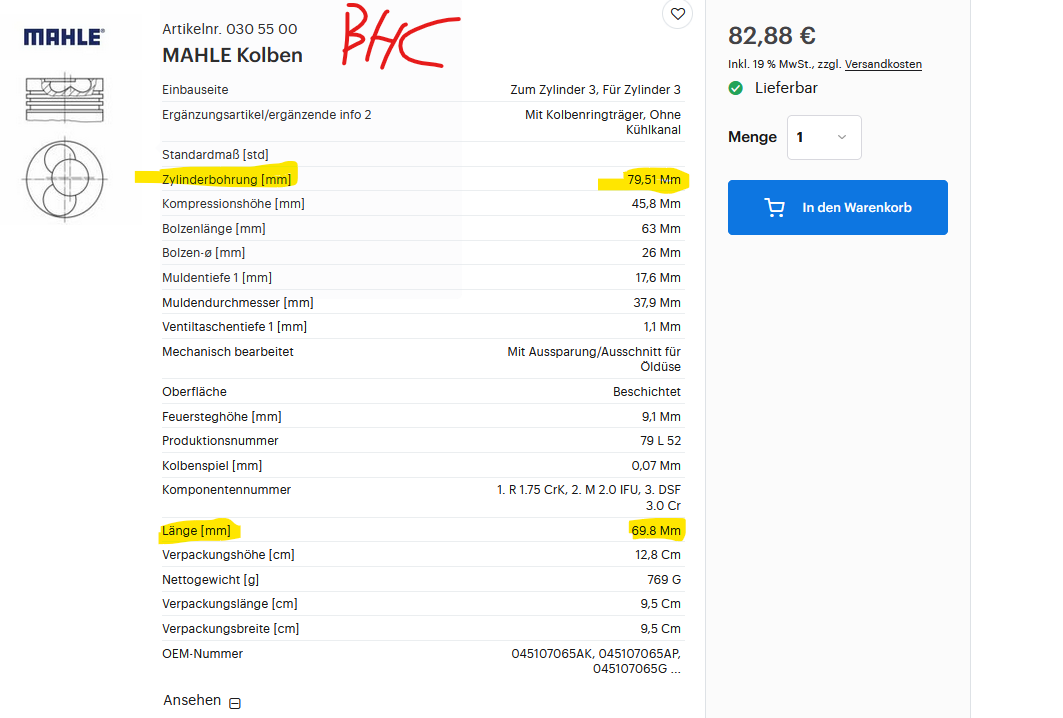The image size is (1063, 718).
Task: Click the MAHLE Kolben product title
Action: coord(232,55)
